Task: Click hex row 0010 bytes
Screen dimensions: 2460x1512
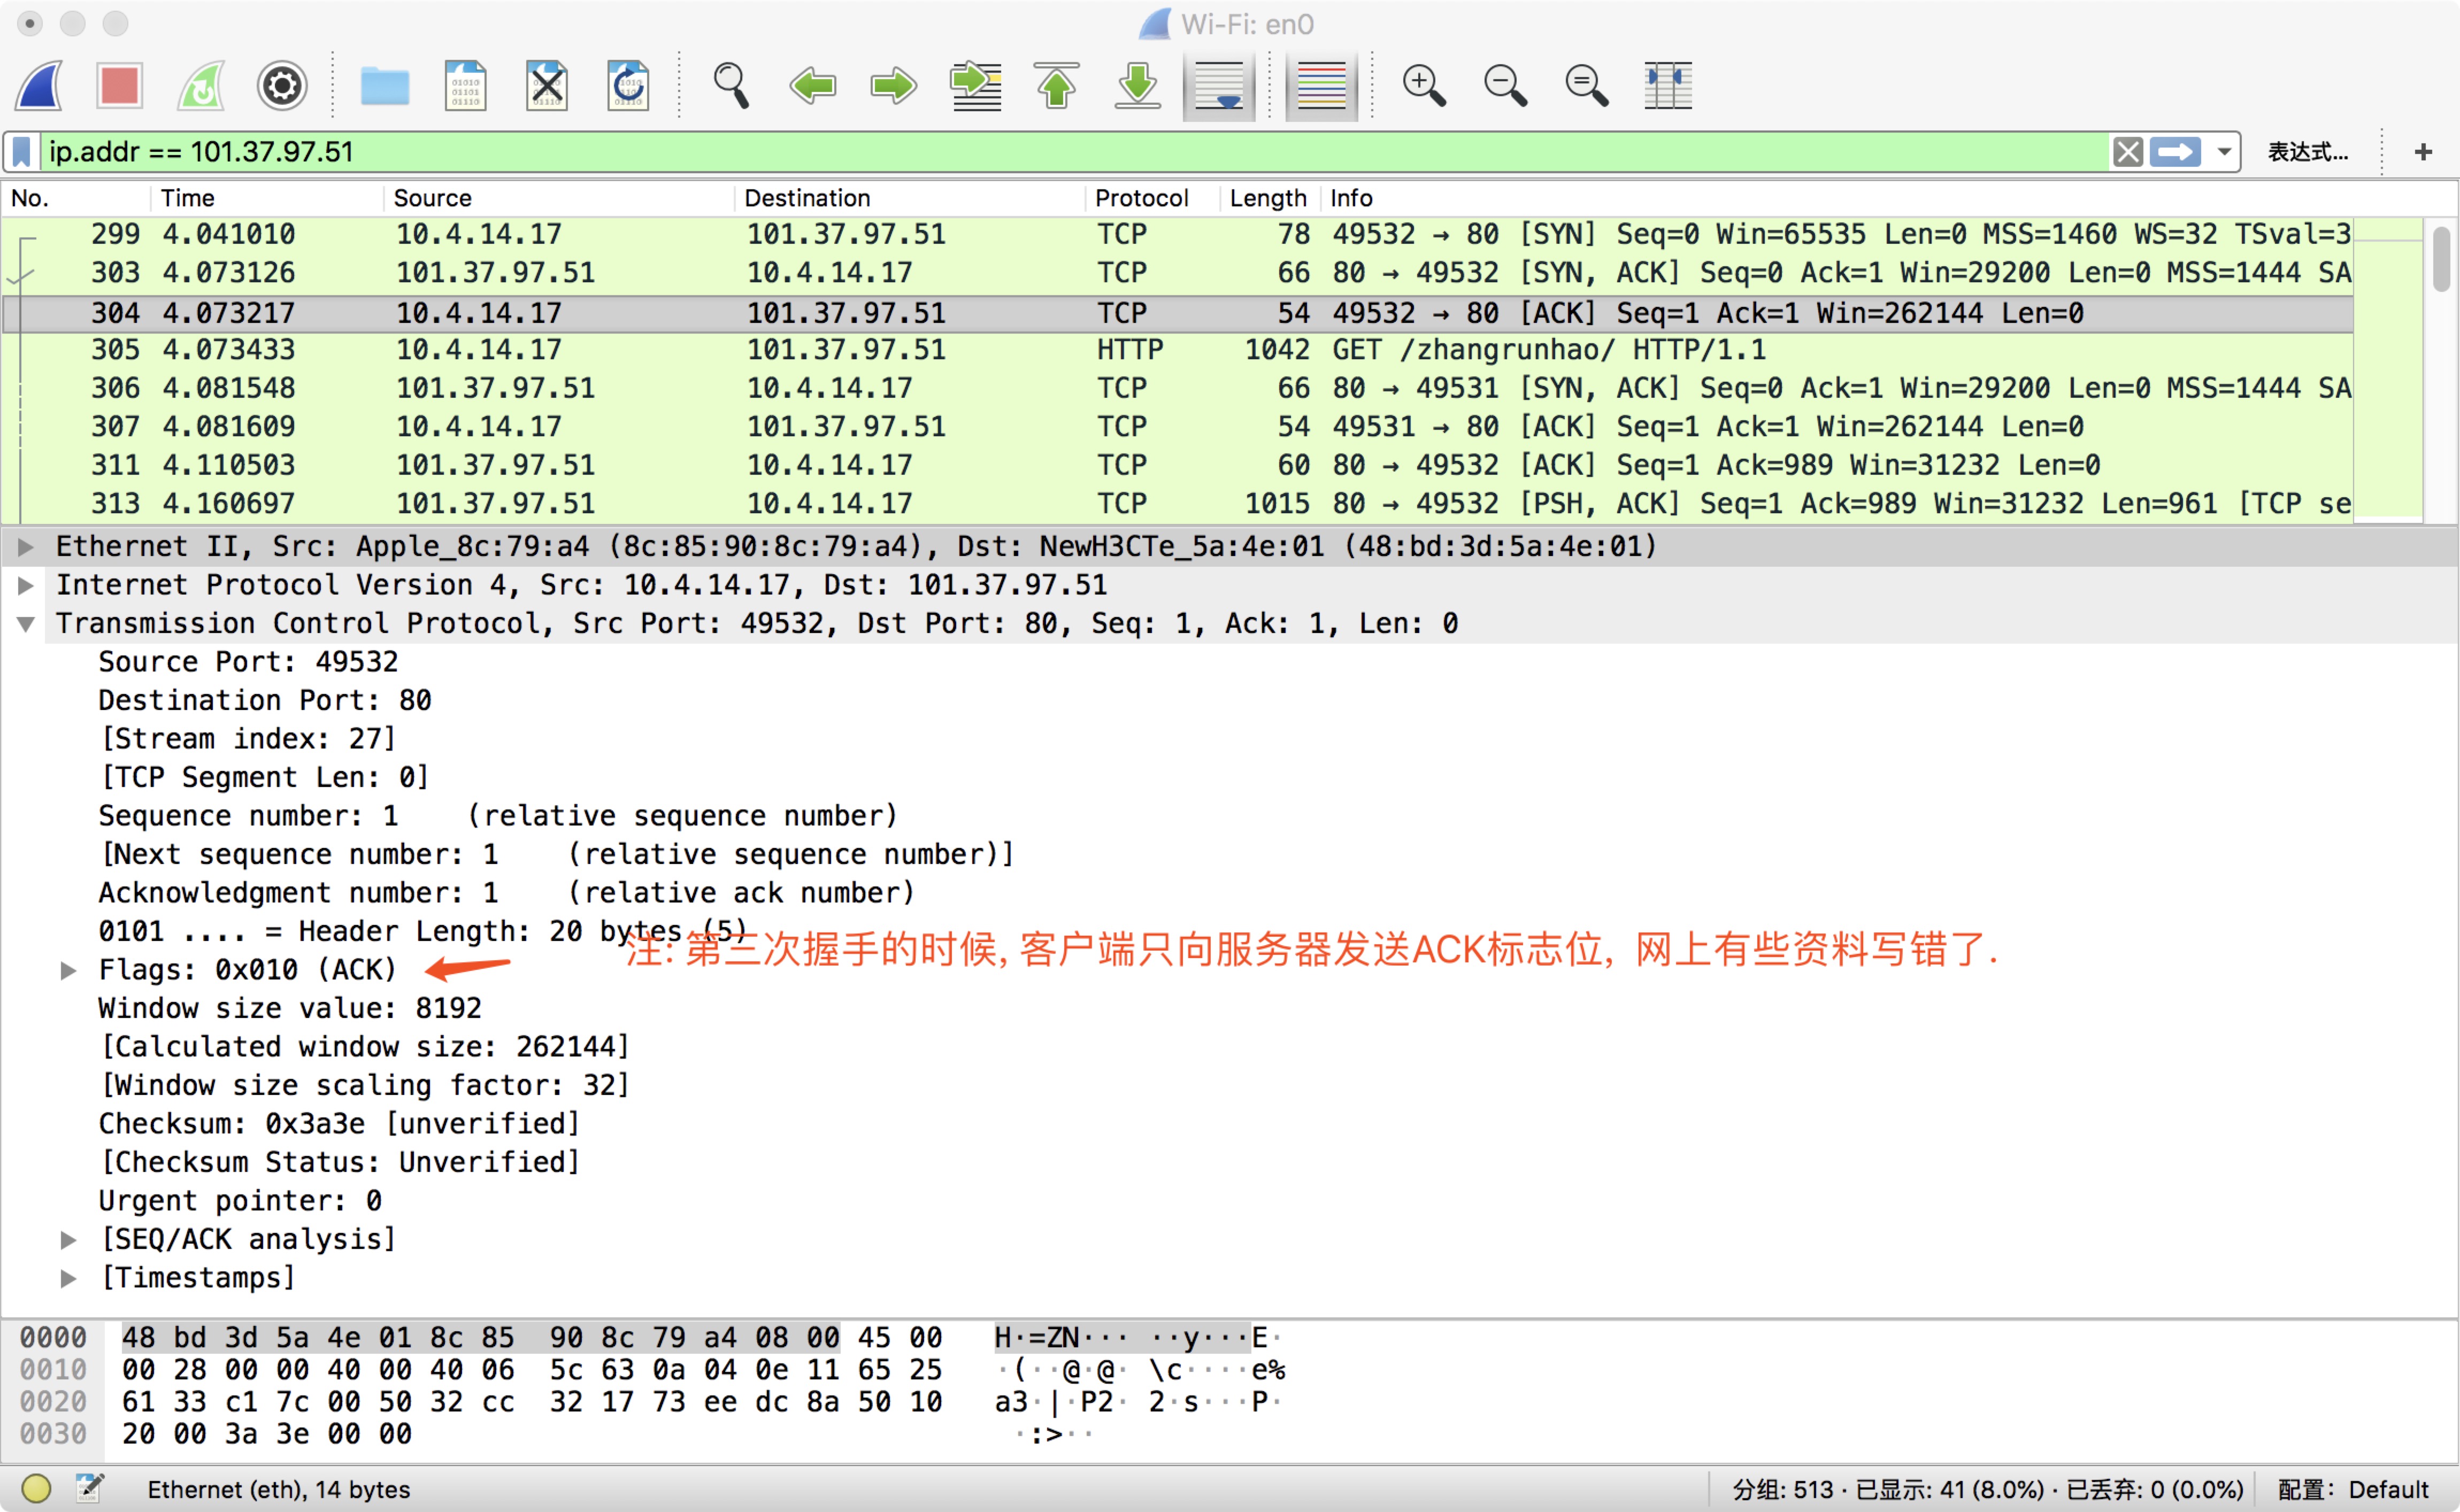Action: [x=532, y=1370]
